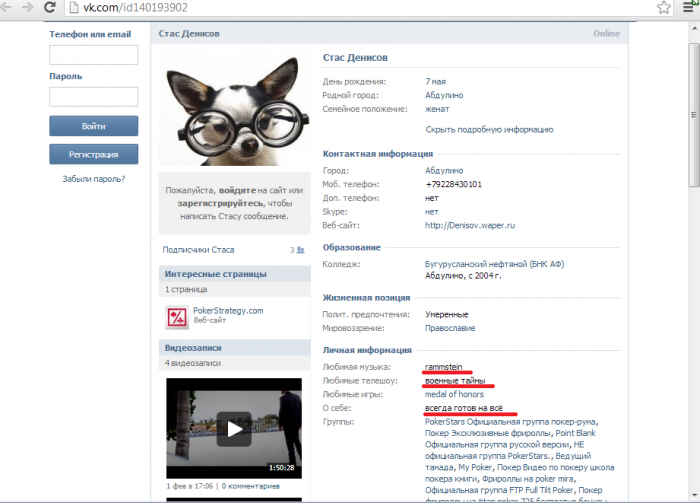
Task: Open the chihuahua profile photo
Action: 235,110
